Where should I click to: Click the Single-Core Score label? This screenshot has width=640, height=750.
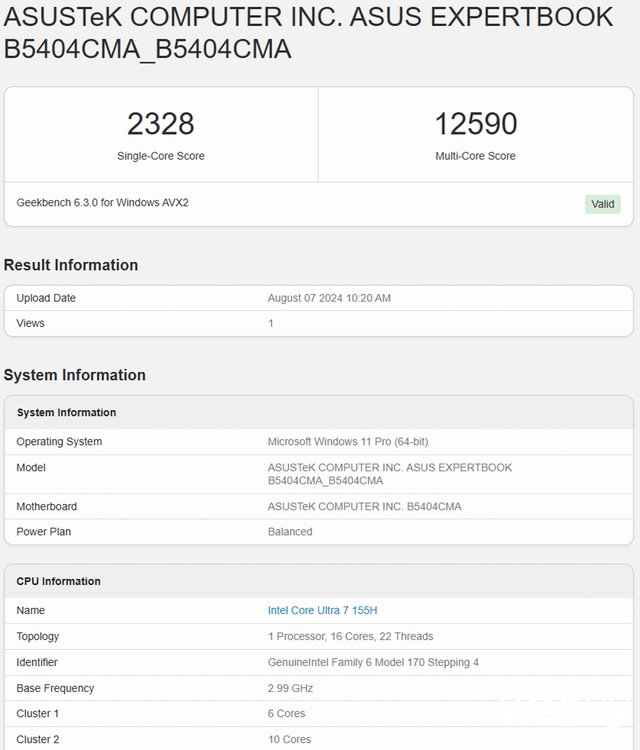(161, 156)
